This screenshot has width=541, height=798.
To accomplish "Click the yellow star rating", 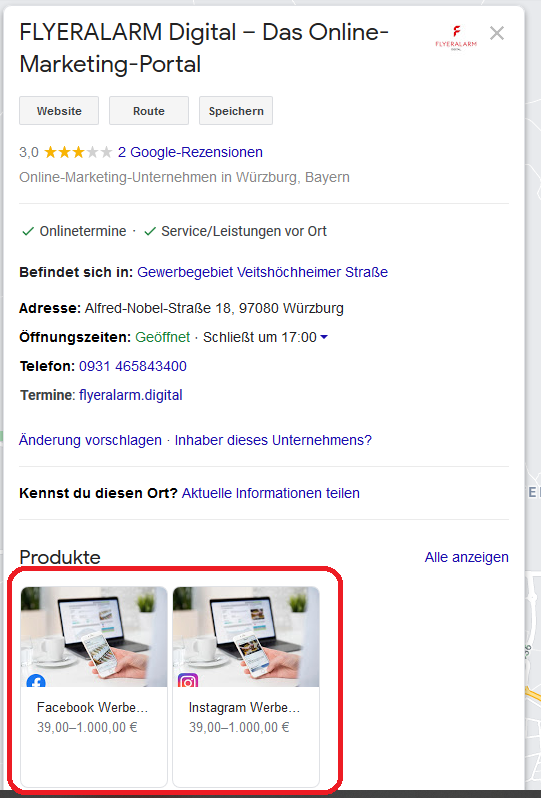I will coord(78,152).
